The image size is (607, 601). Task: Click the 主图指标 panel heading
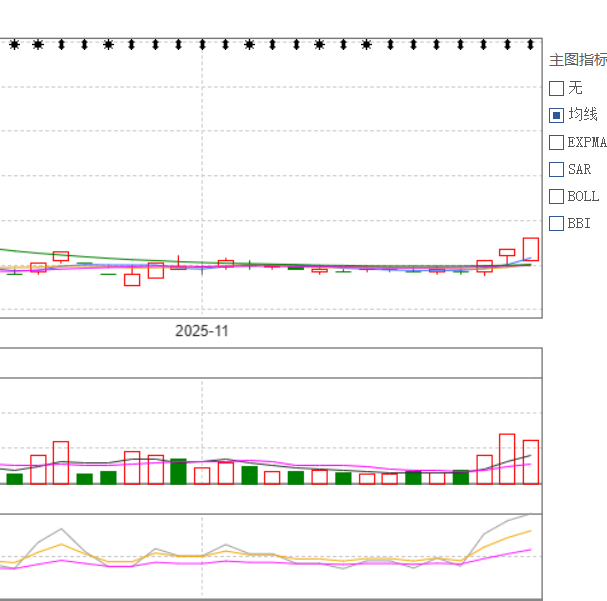578,60
